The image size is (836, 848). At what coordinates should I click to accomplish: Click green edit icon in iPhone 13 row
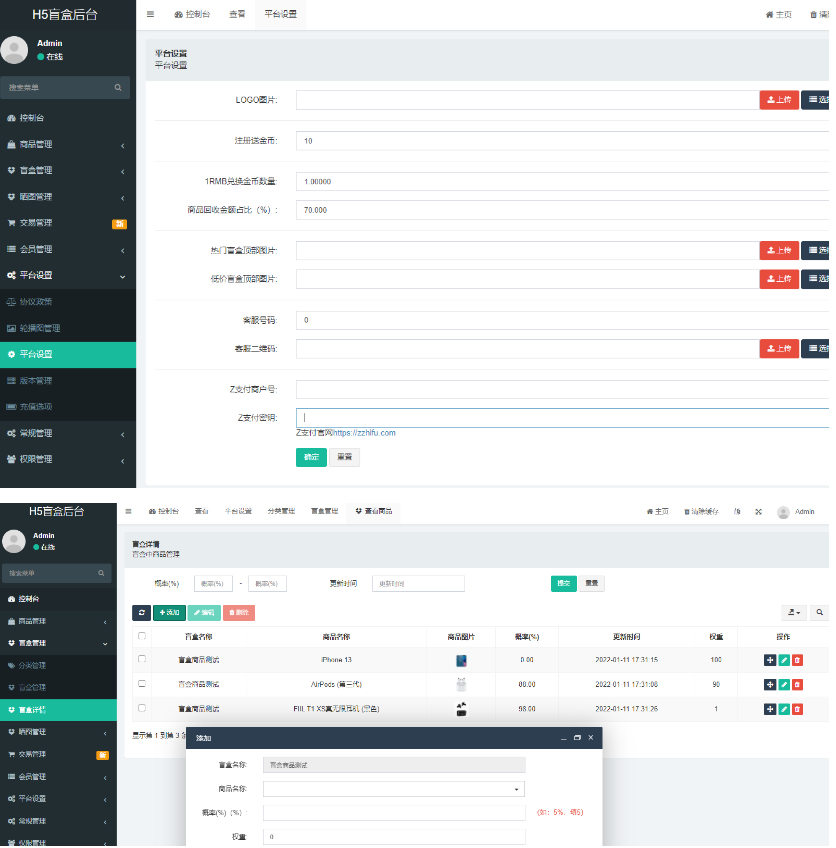pyautogui.click(x=784, y=660)
